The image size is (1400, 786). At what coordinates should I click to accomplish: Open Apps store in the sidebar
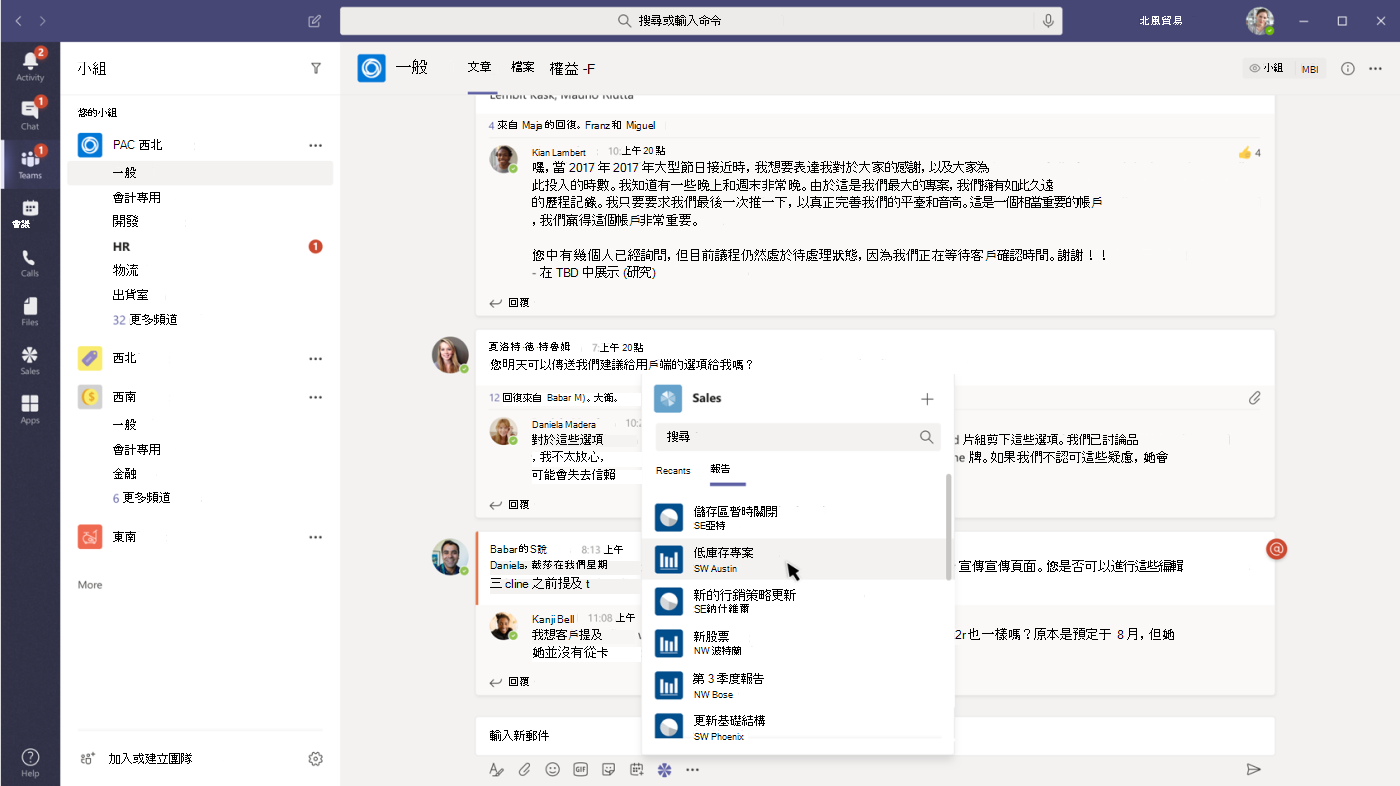click(30, 409)
